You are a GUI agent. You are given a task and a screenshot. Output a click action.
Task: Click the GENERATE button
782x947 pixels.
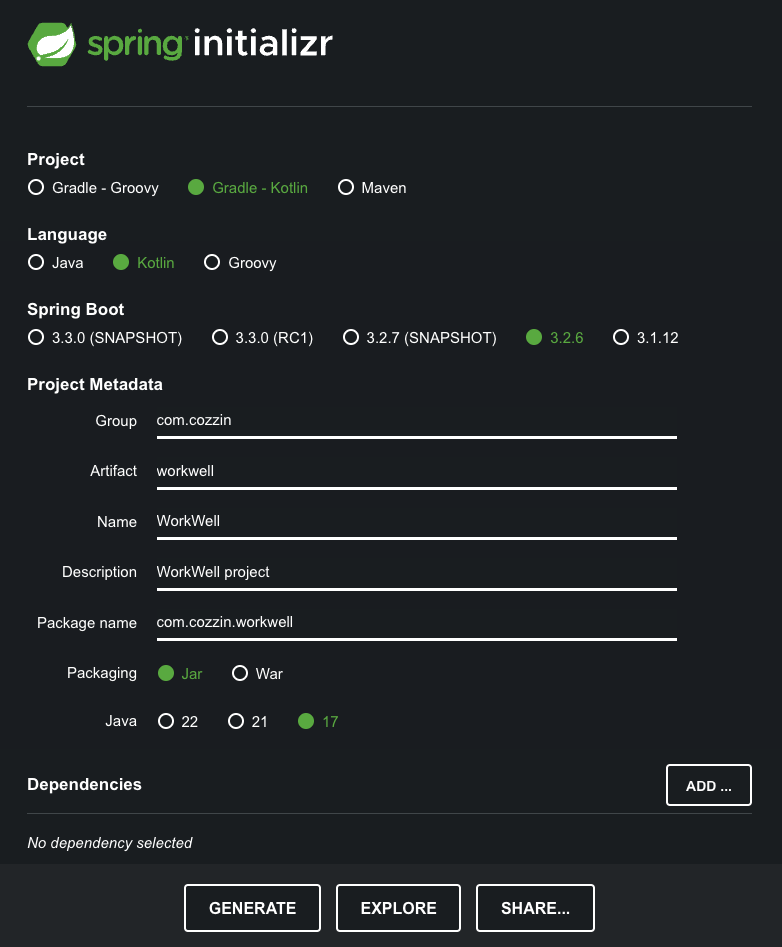(252, 908)
